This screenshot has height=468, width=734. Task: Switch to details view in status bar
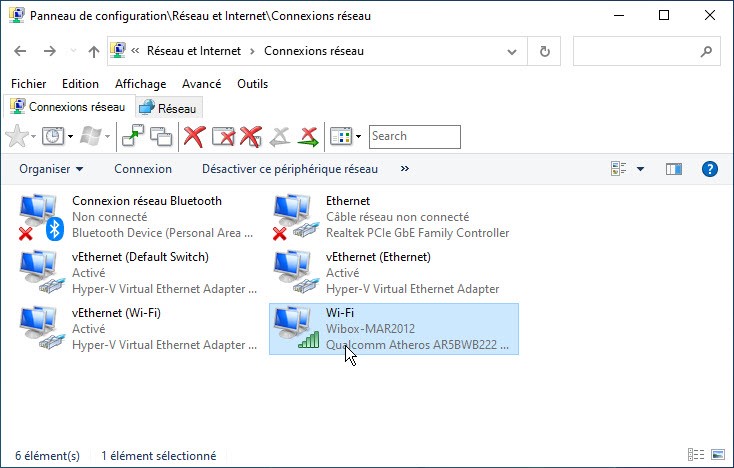(696, 454)
